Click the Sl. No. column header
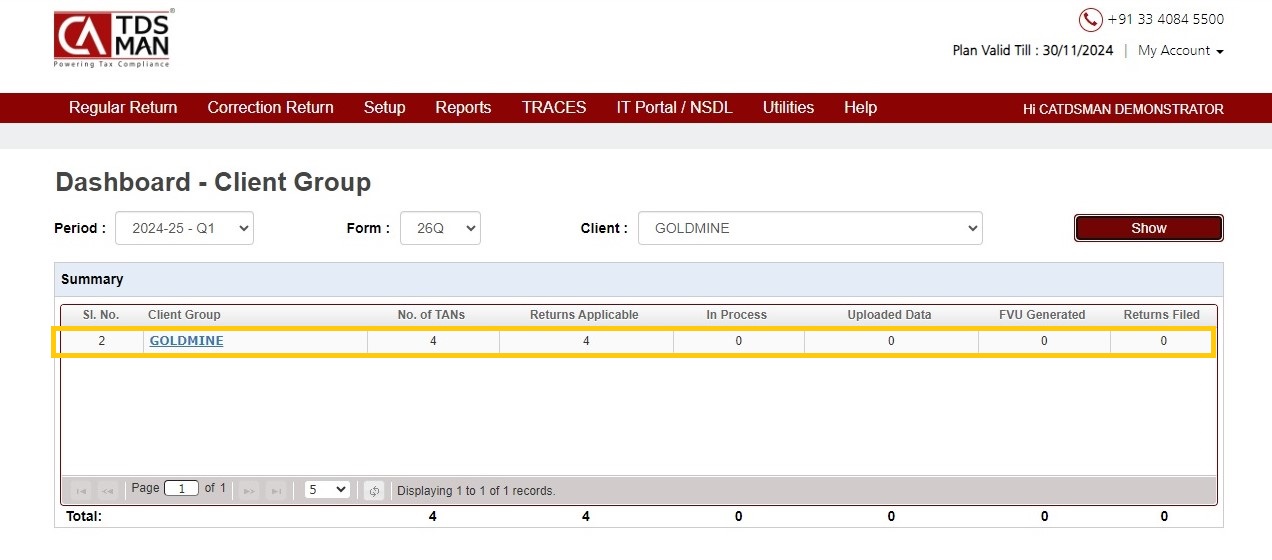Viewport: 1272px width, 560px height. coord(100,314)
